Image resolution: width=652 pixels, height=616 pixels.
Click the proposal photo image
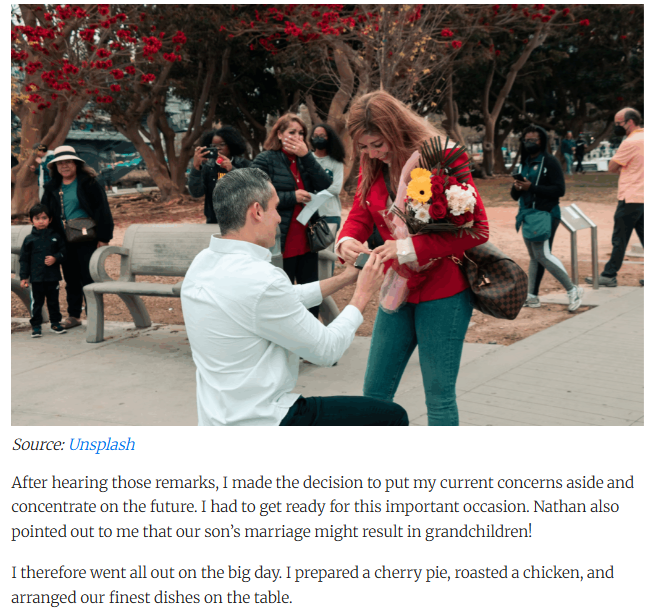coord(327,215)
